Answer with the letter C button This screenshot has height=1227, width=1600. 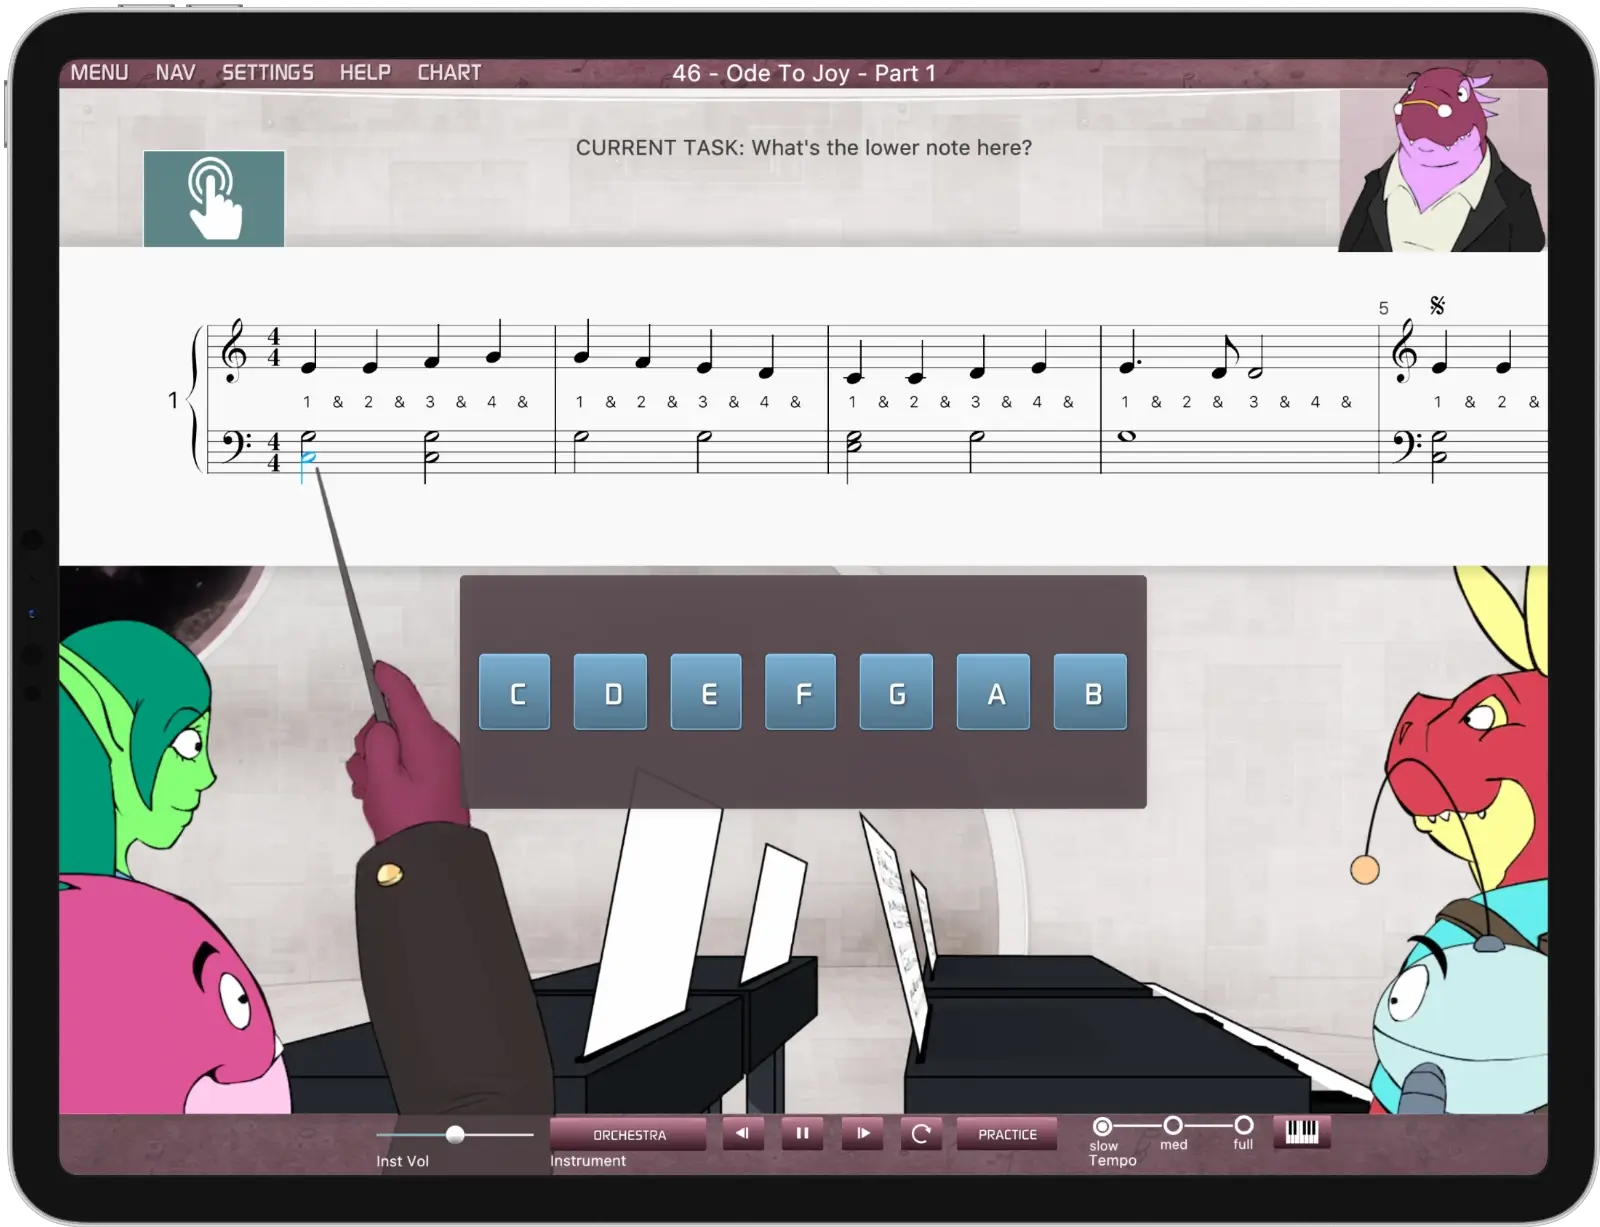coord(516,693)
